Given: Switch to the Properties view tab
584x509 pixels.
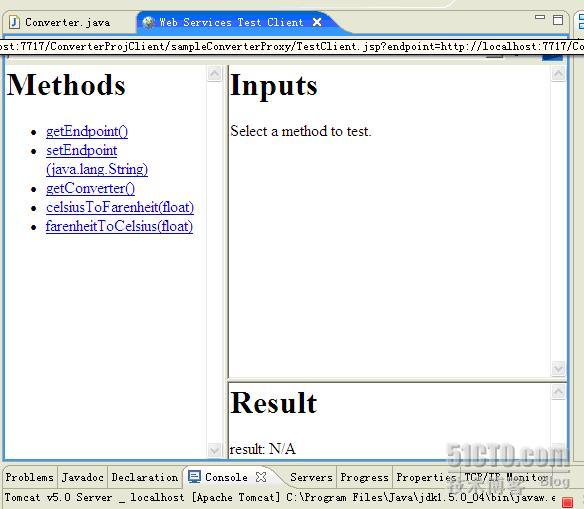Looking at the screenshot, I should coord(426,477).
